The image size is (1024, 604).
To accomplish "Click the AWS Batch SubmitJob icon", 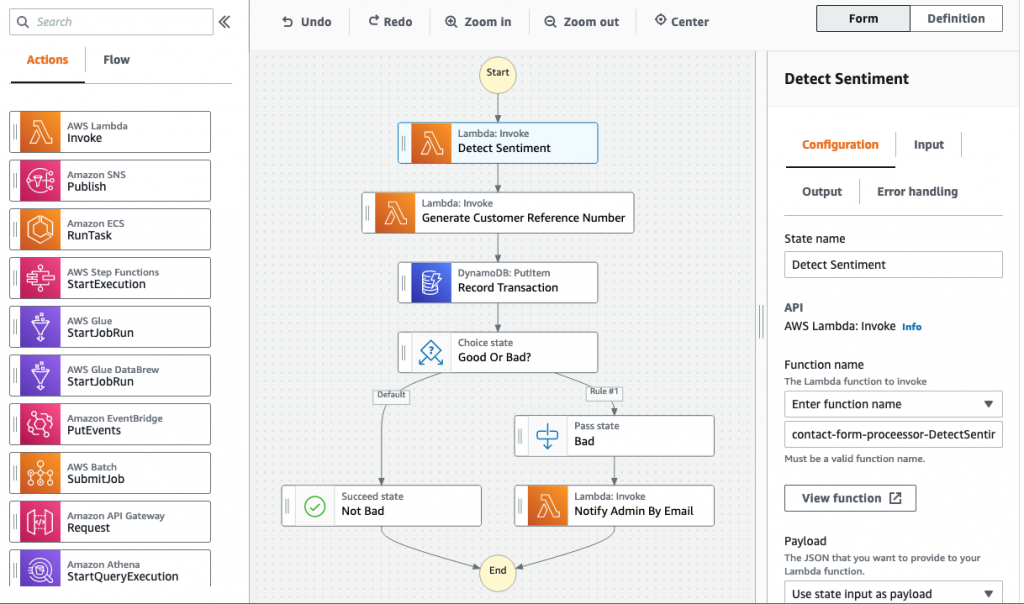I will [40, 473].
